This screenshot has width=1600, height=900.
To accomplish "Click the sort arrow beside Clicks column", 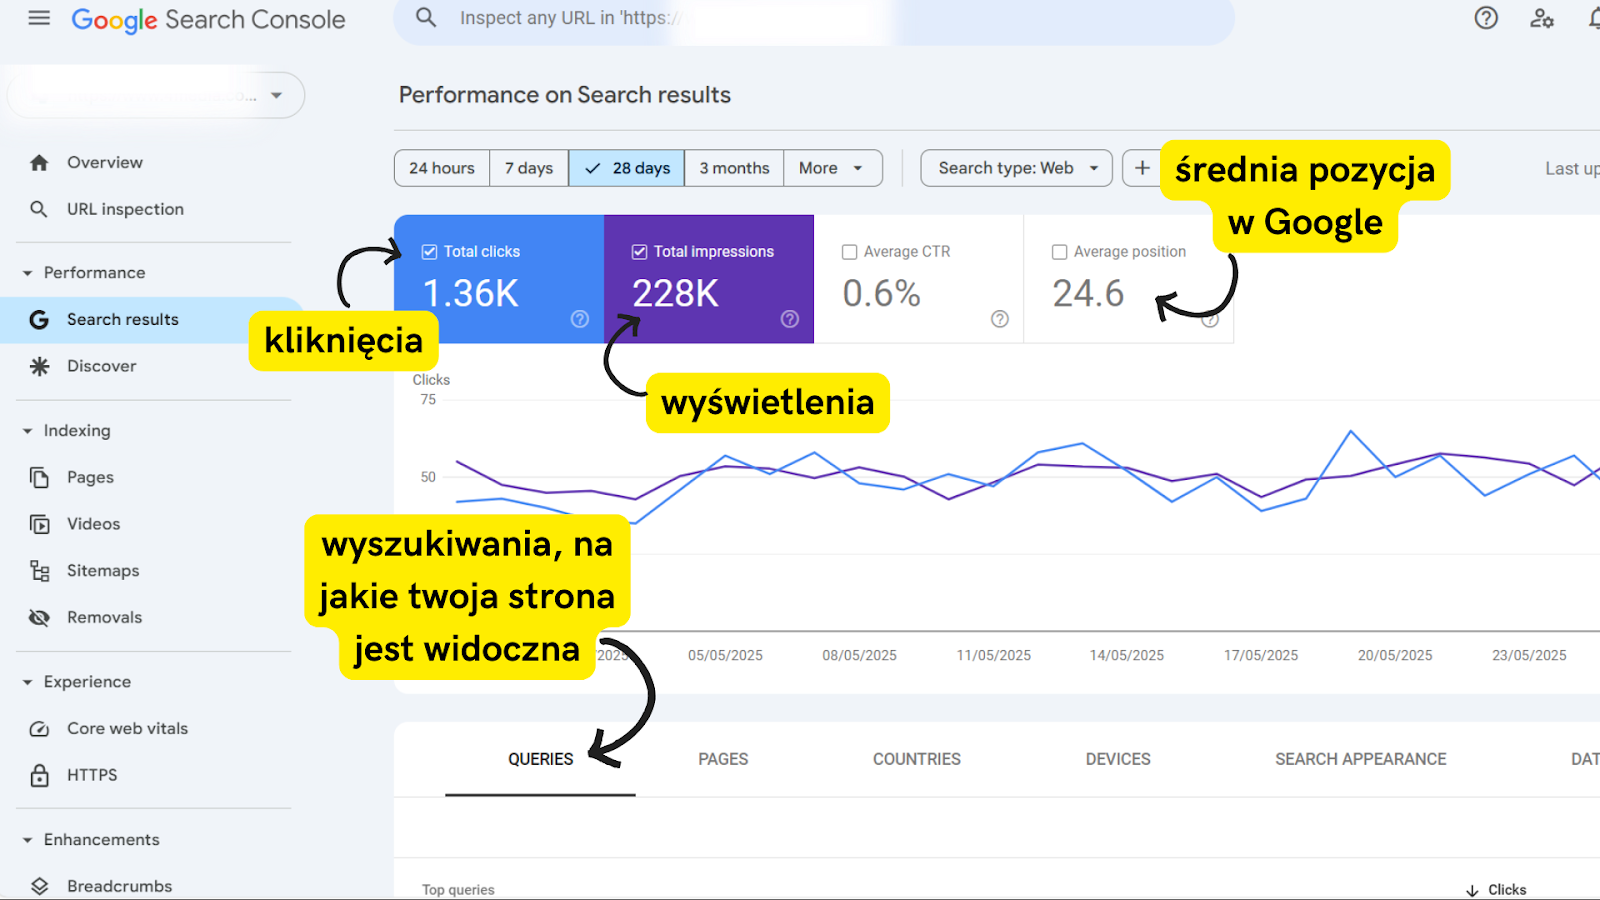I will pos(1472,890).
